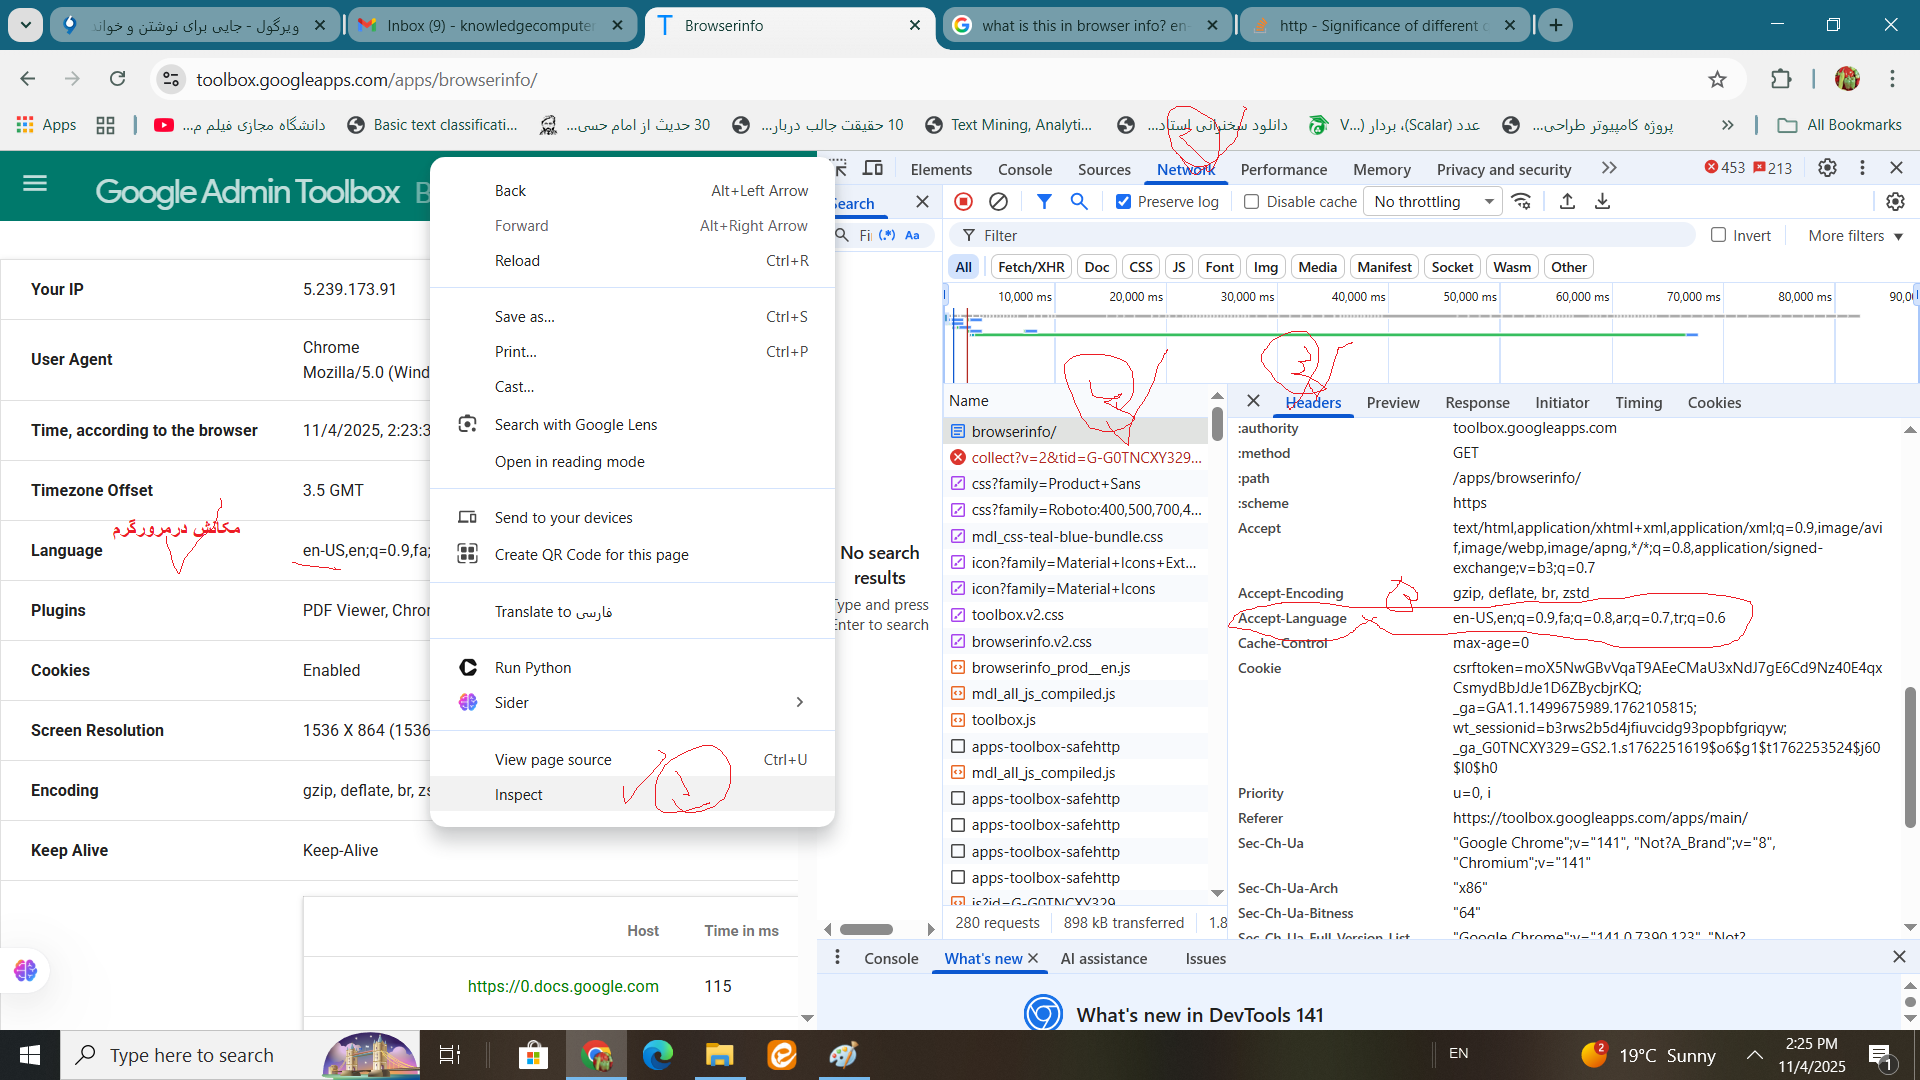Open the network conditions wifi icon

1521,202
